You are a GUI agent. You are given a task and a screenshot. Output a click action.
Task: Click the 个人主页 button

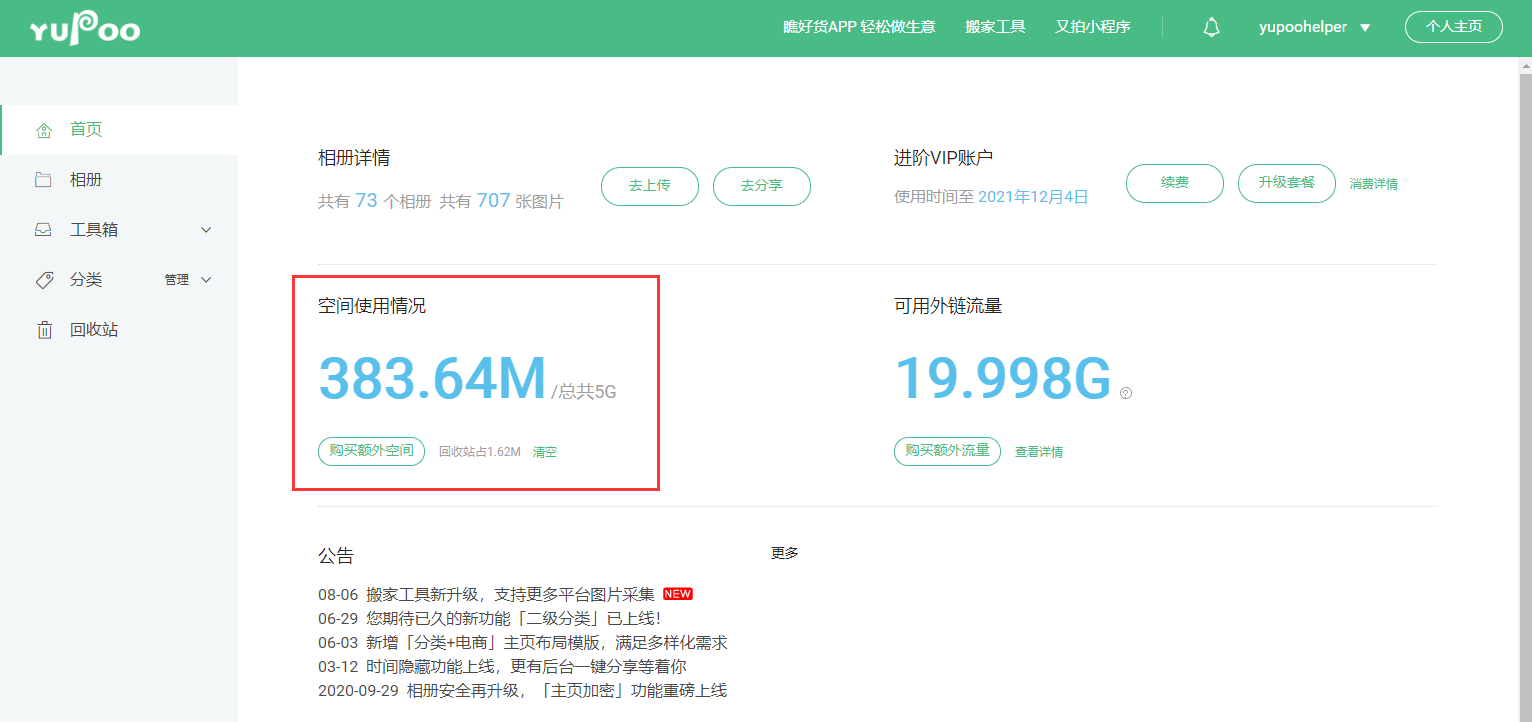point(1453,27)
